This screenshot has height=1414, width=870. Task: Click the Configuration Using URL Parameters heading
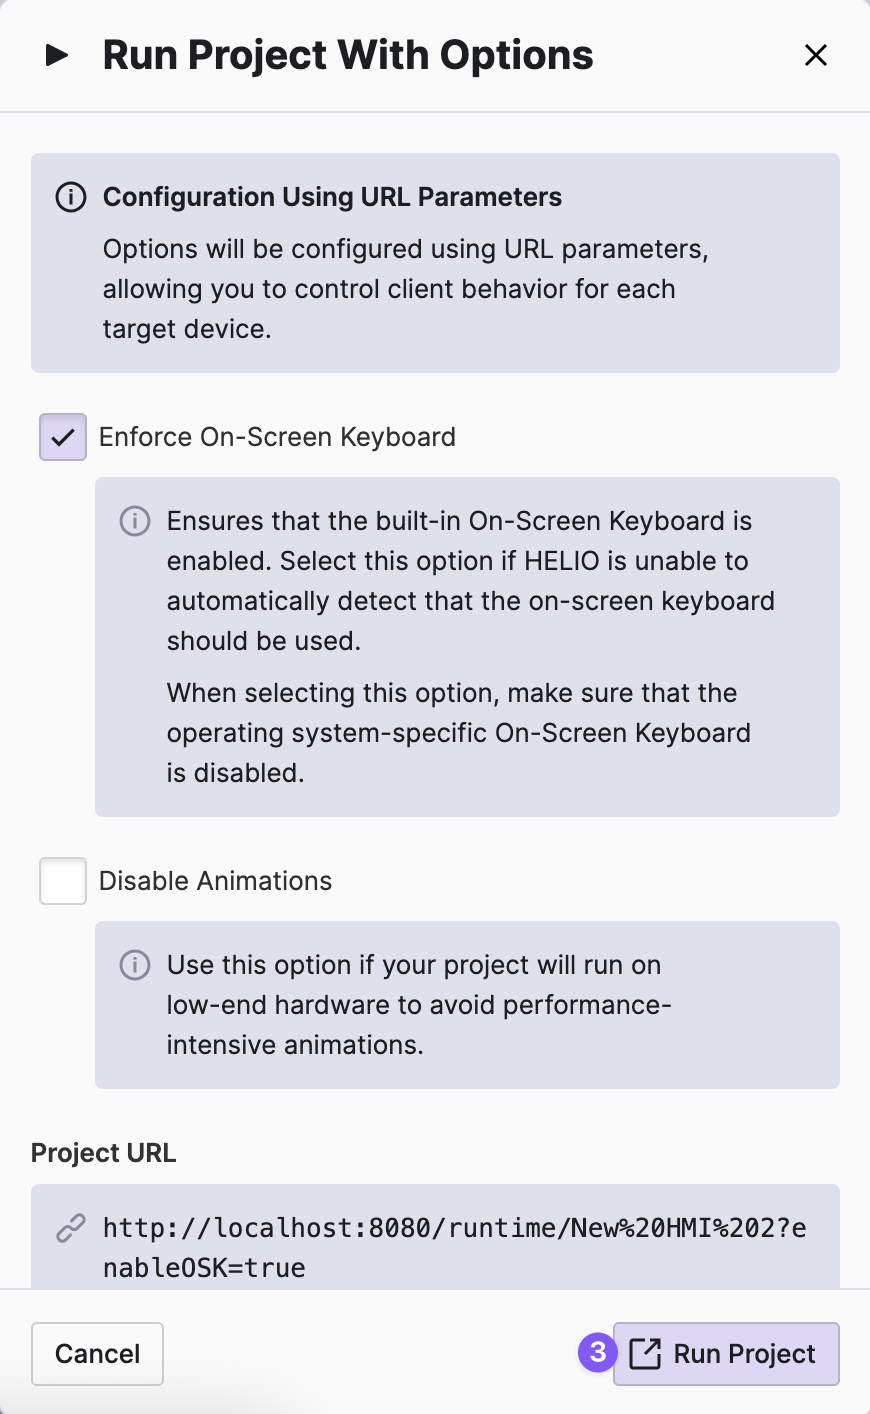[x=332, y=197]
